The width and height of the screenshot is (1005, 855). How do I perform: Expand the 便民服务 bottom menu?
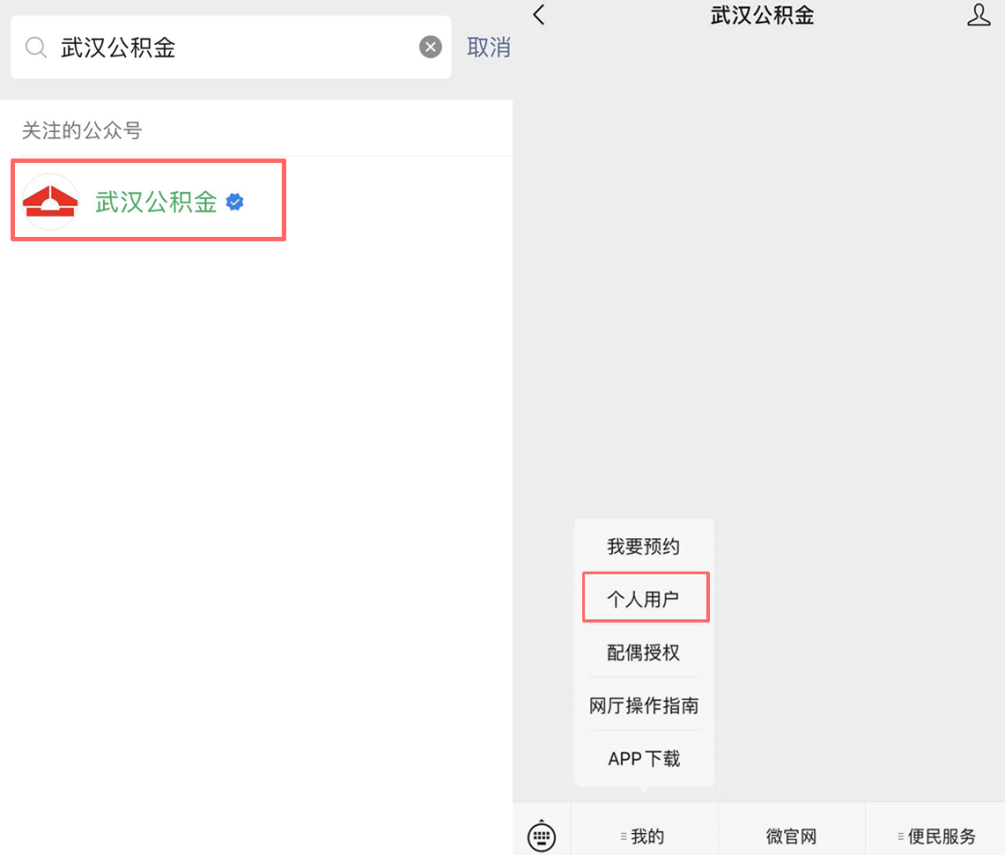pyautogui.click(x=936, y=836)
